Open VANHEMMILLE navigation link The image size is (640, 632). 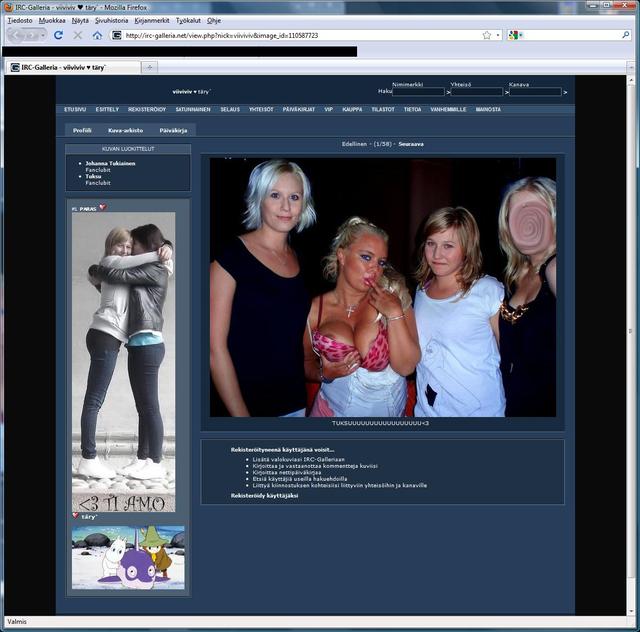click(x=448, y=109)
